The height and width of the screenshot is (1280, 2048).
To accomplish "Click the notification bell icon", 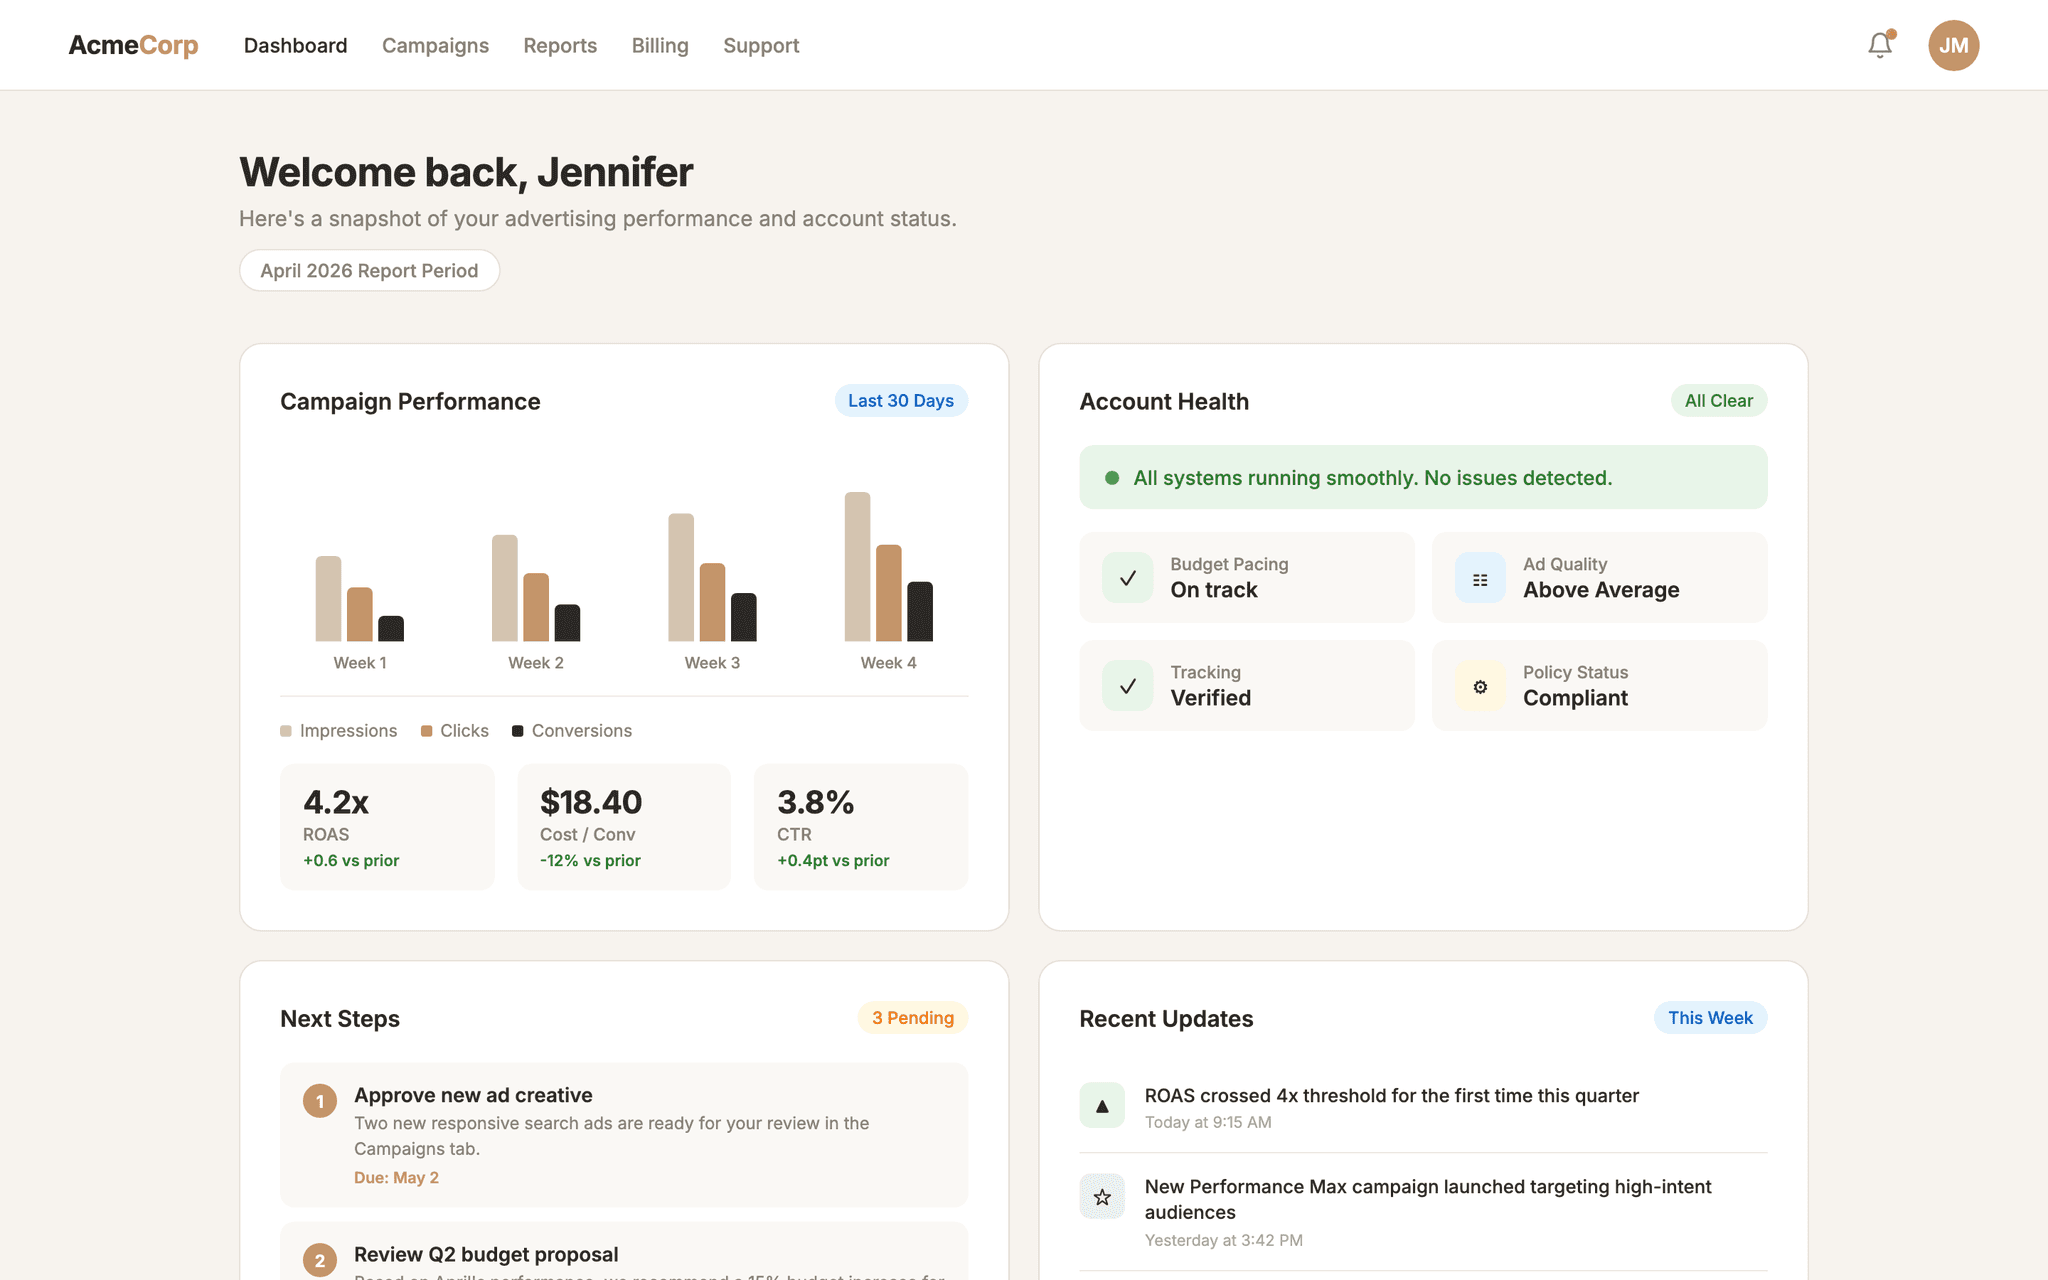I will click(x=1879, y=45).
